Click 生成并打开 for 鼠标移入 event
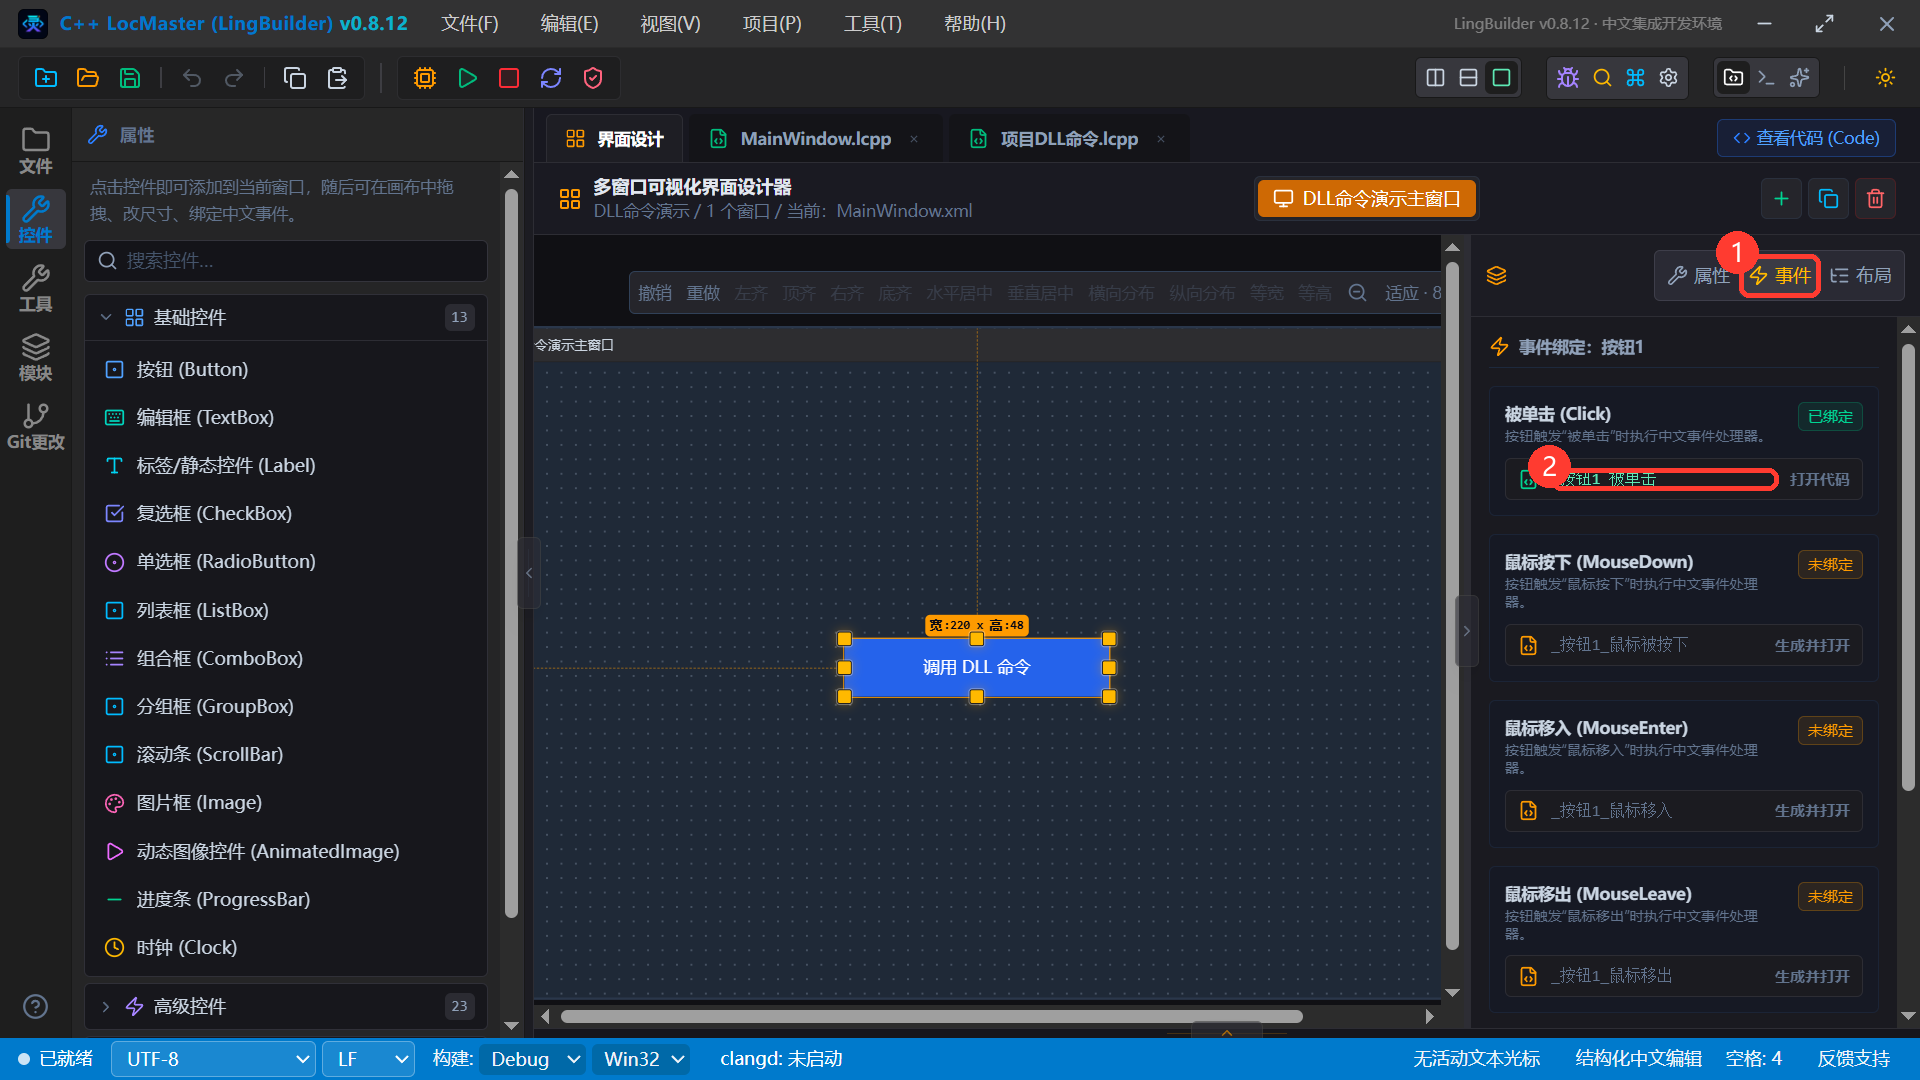Screen dimensions: 1920x1080 (1812, 811)
